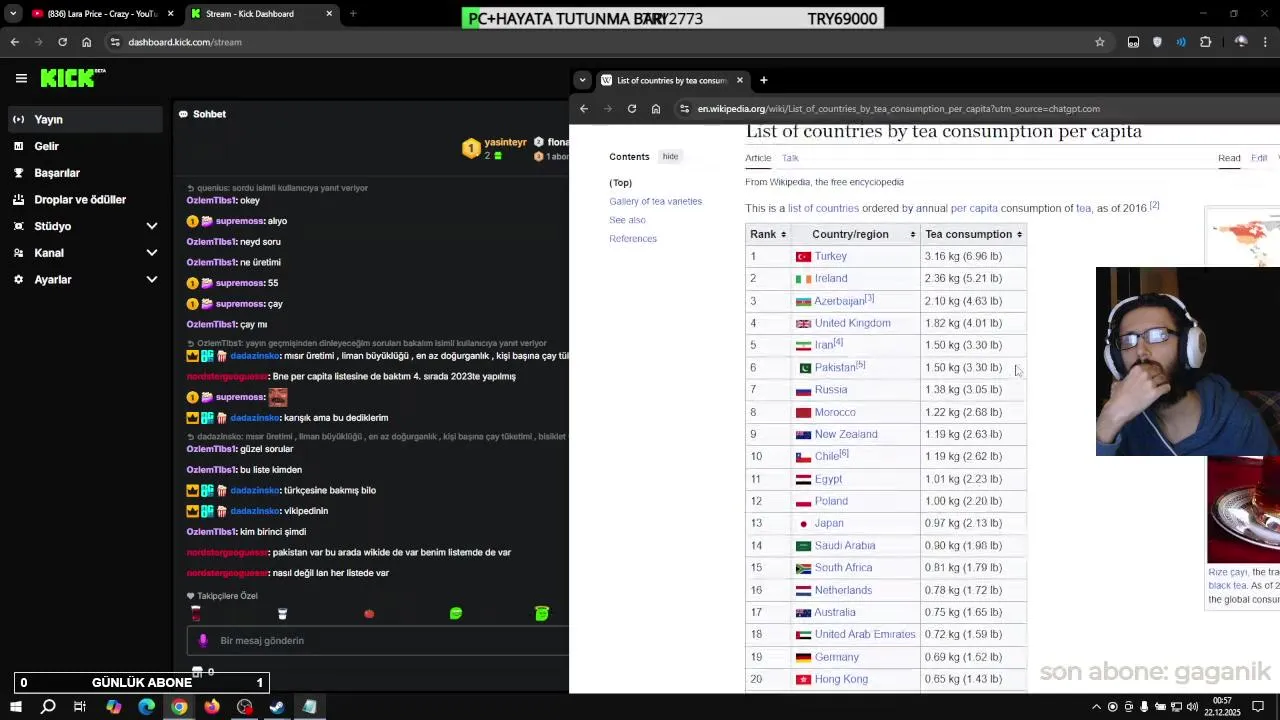The image size is (1280, 720).
Task: Jump to the References section
Action: coord(633,239)
